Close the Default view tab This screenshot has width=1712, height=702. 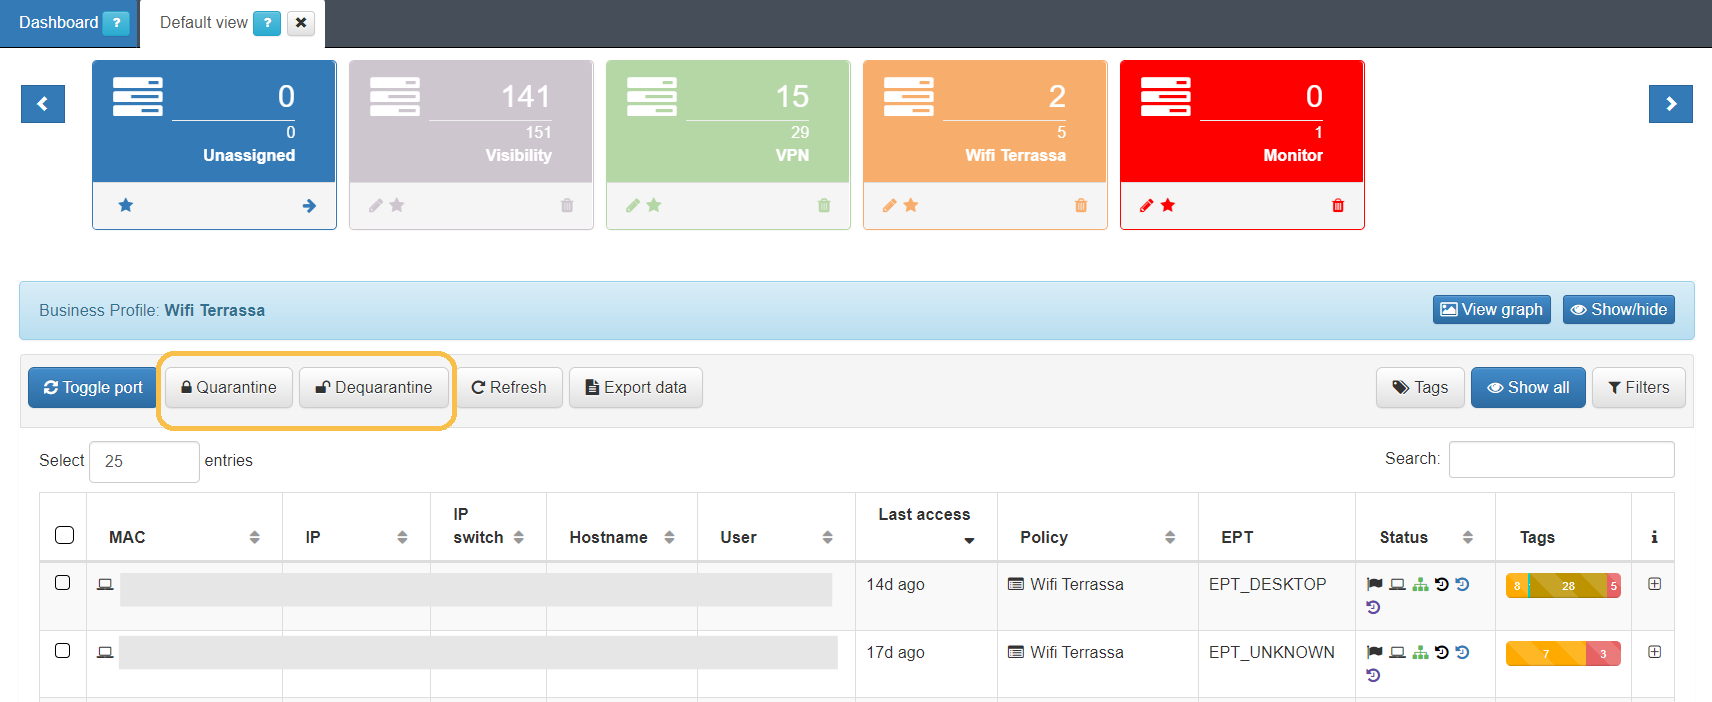(x=301, y=23)
